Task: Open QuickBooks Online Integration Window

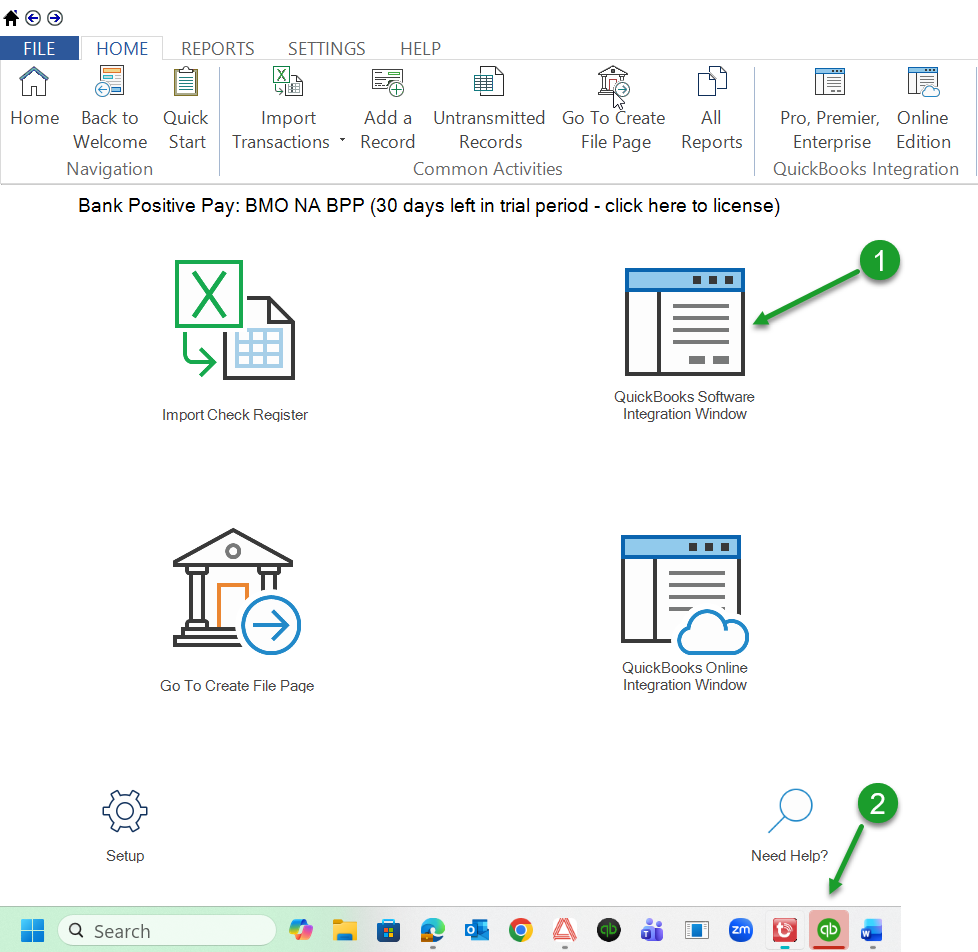Action: click(x=684, y=593)
